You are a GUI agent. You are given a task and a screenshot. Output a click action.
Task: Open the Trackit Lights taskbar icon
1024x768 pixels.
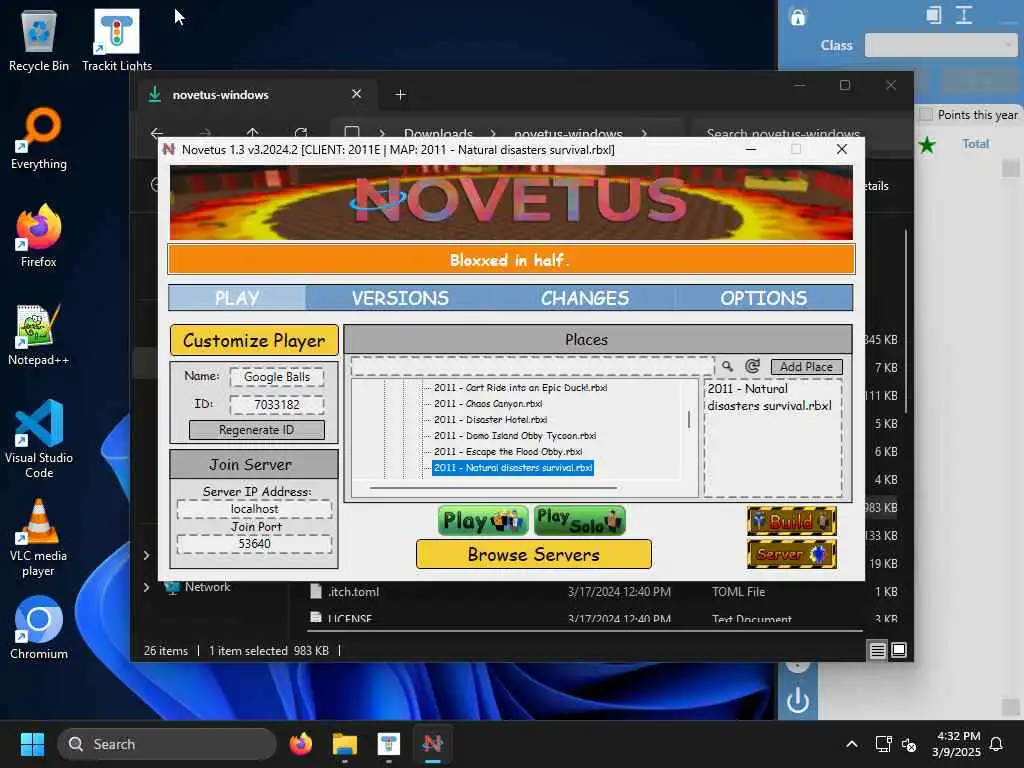click(x=389, y=744)
